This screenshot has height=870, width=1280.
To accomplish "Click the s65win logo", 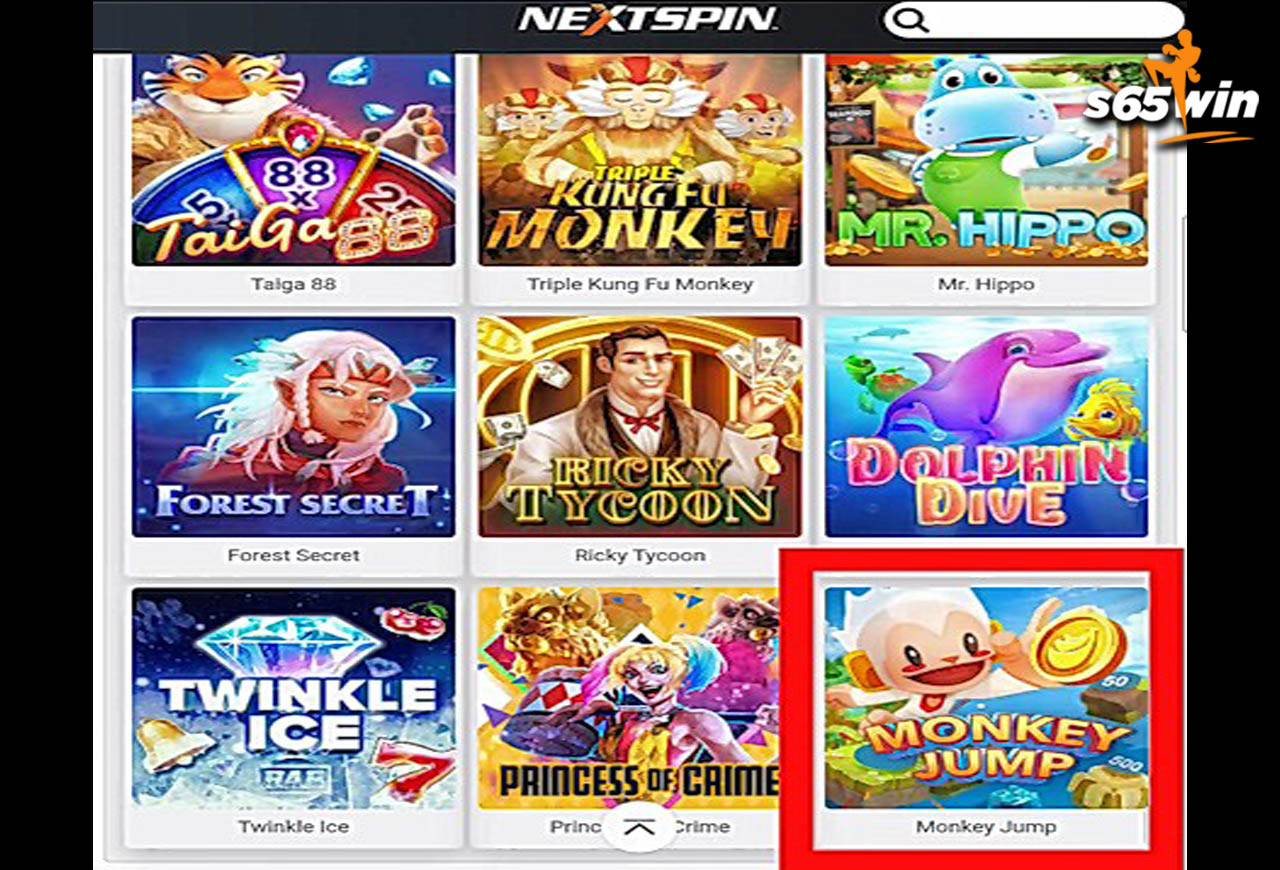I will pyautogui.click(x=1171, y=92).
